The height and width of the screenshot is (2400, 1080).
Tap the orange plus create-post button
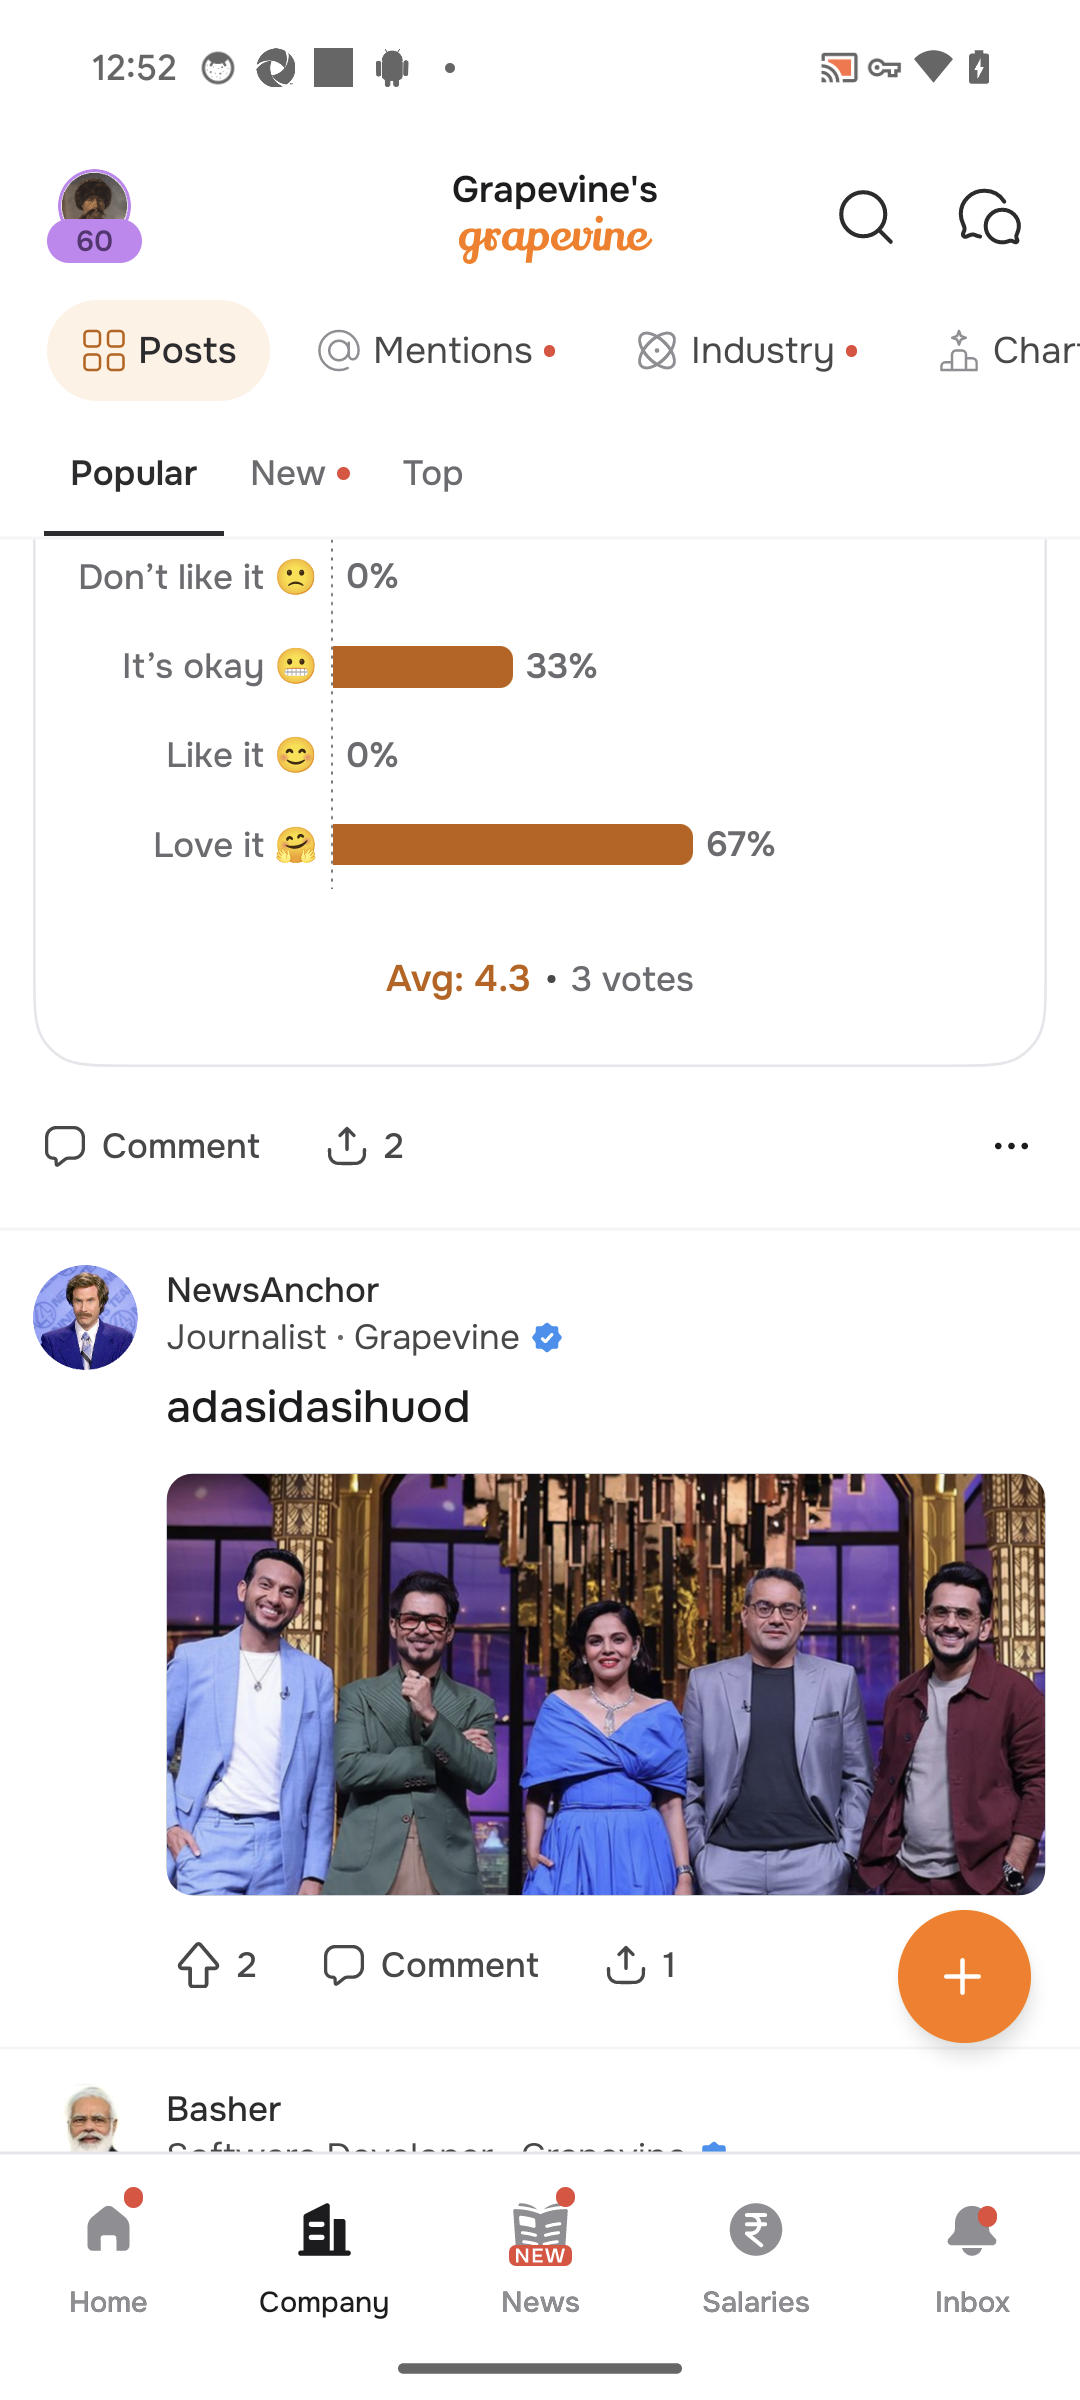(963, 1976)
